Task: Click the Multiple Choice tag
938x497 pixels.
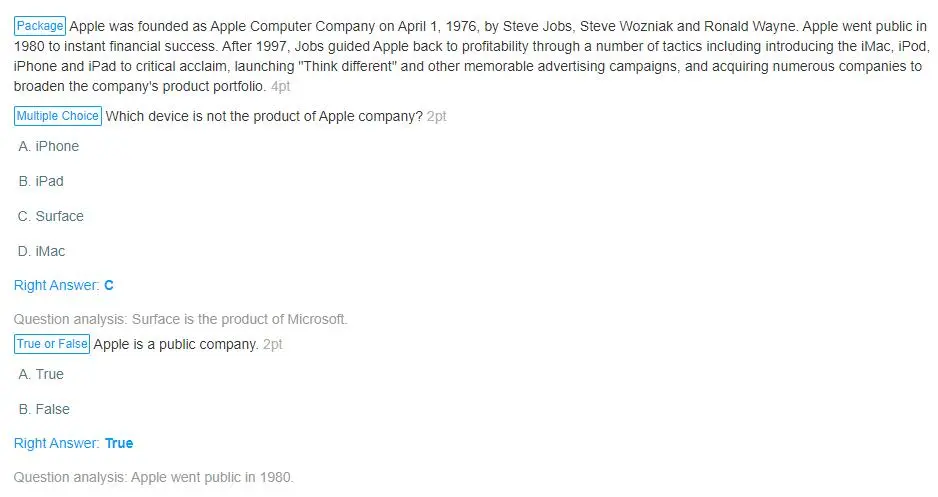Action: click(x=58, y=116)
